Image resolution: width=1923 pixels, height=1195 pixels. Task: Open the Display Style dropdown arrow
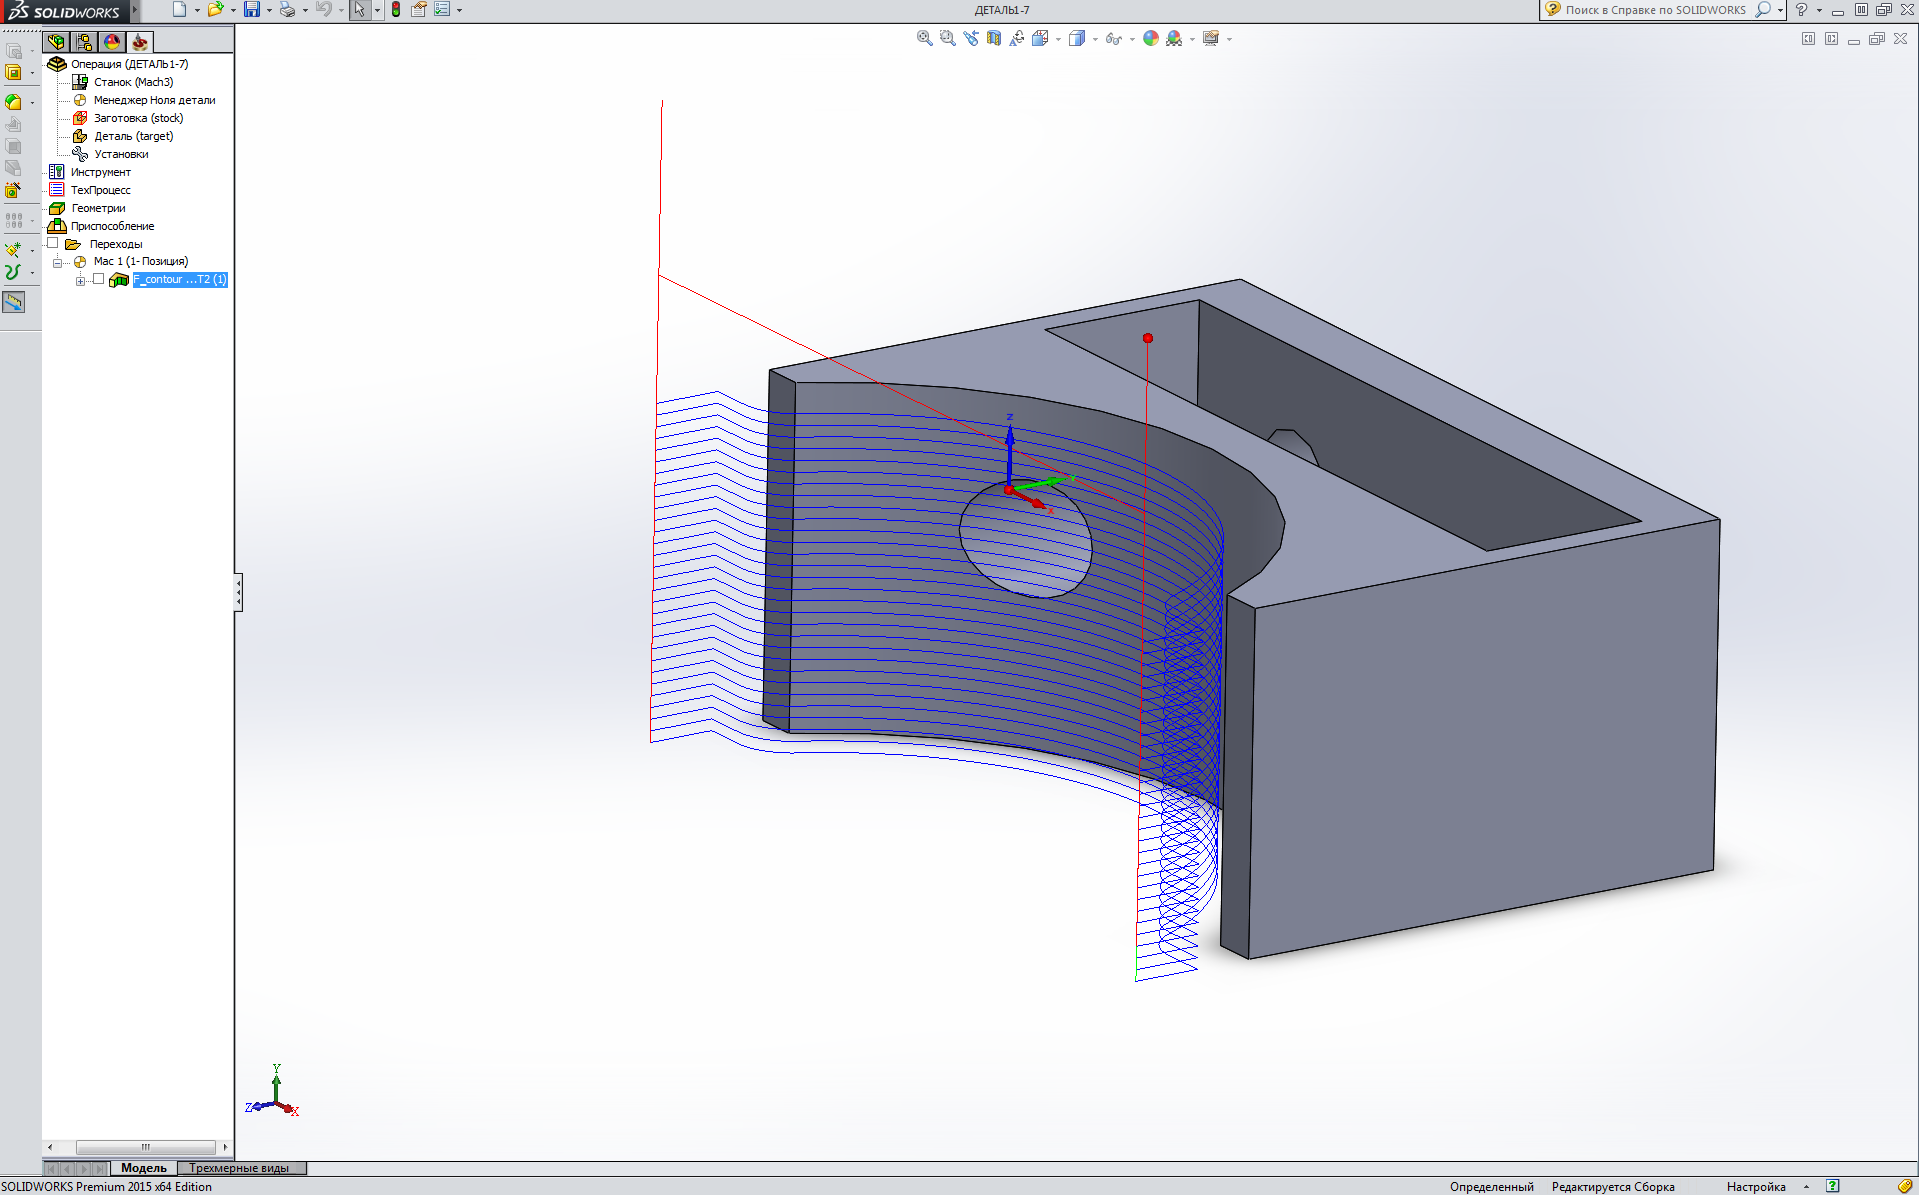click(1095, 39)
